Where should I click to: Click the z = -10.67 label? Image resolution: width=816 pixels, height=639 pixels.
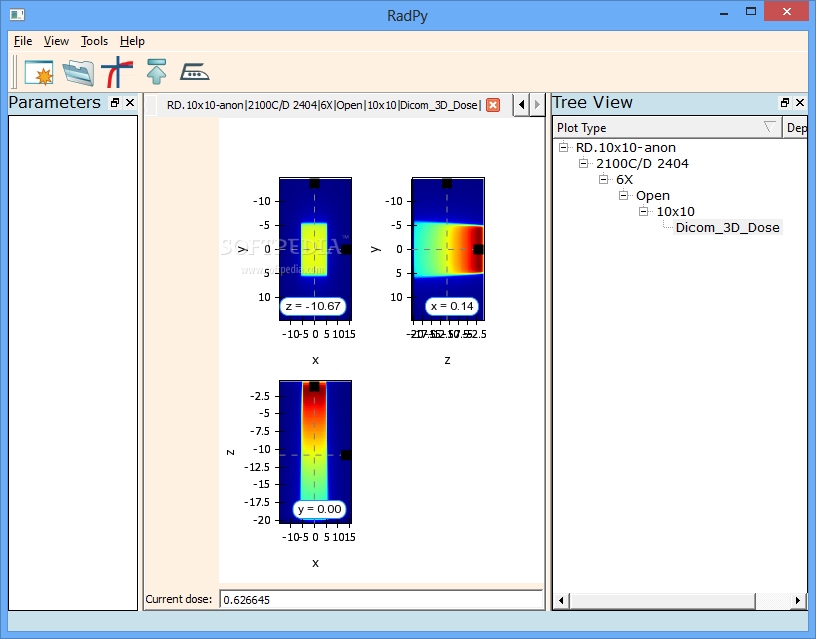point(313,306)
